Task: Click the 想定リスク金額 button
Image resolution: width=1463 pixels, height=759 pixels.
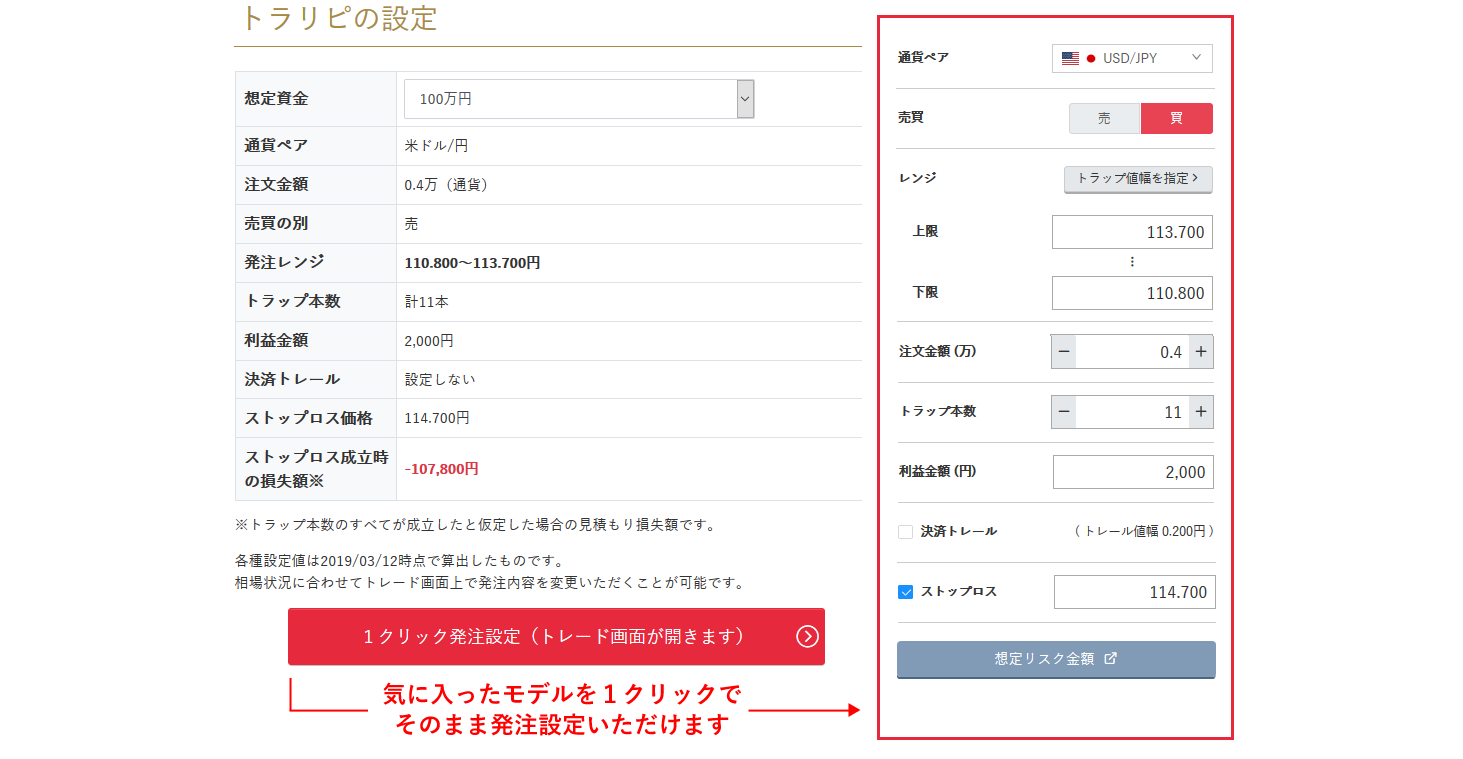Action: 1056,660
